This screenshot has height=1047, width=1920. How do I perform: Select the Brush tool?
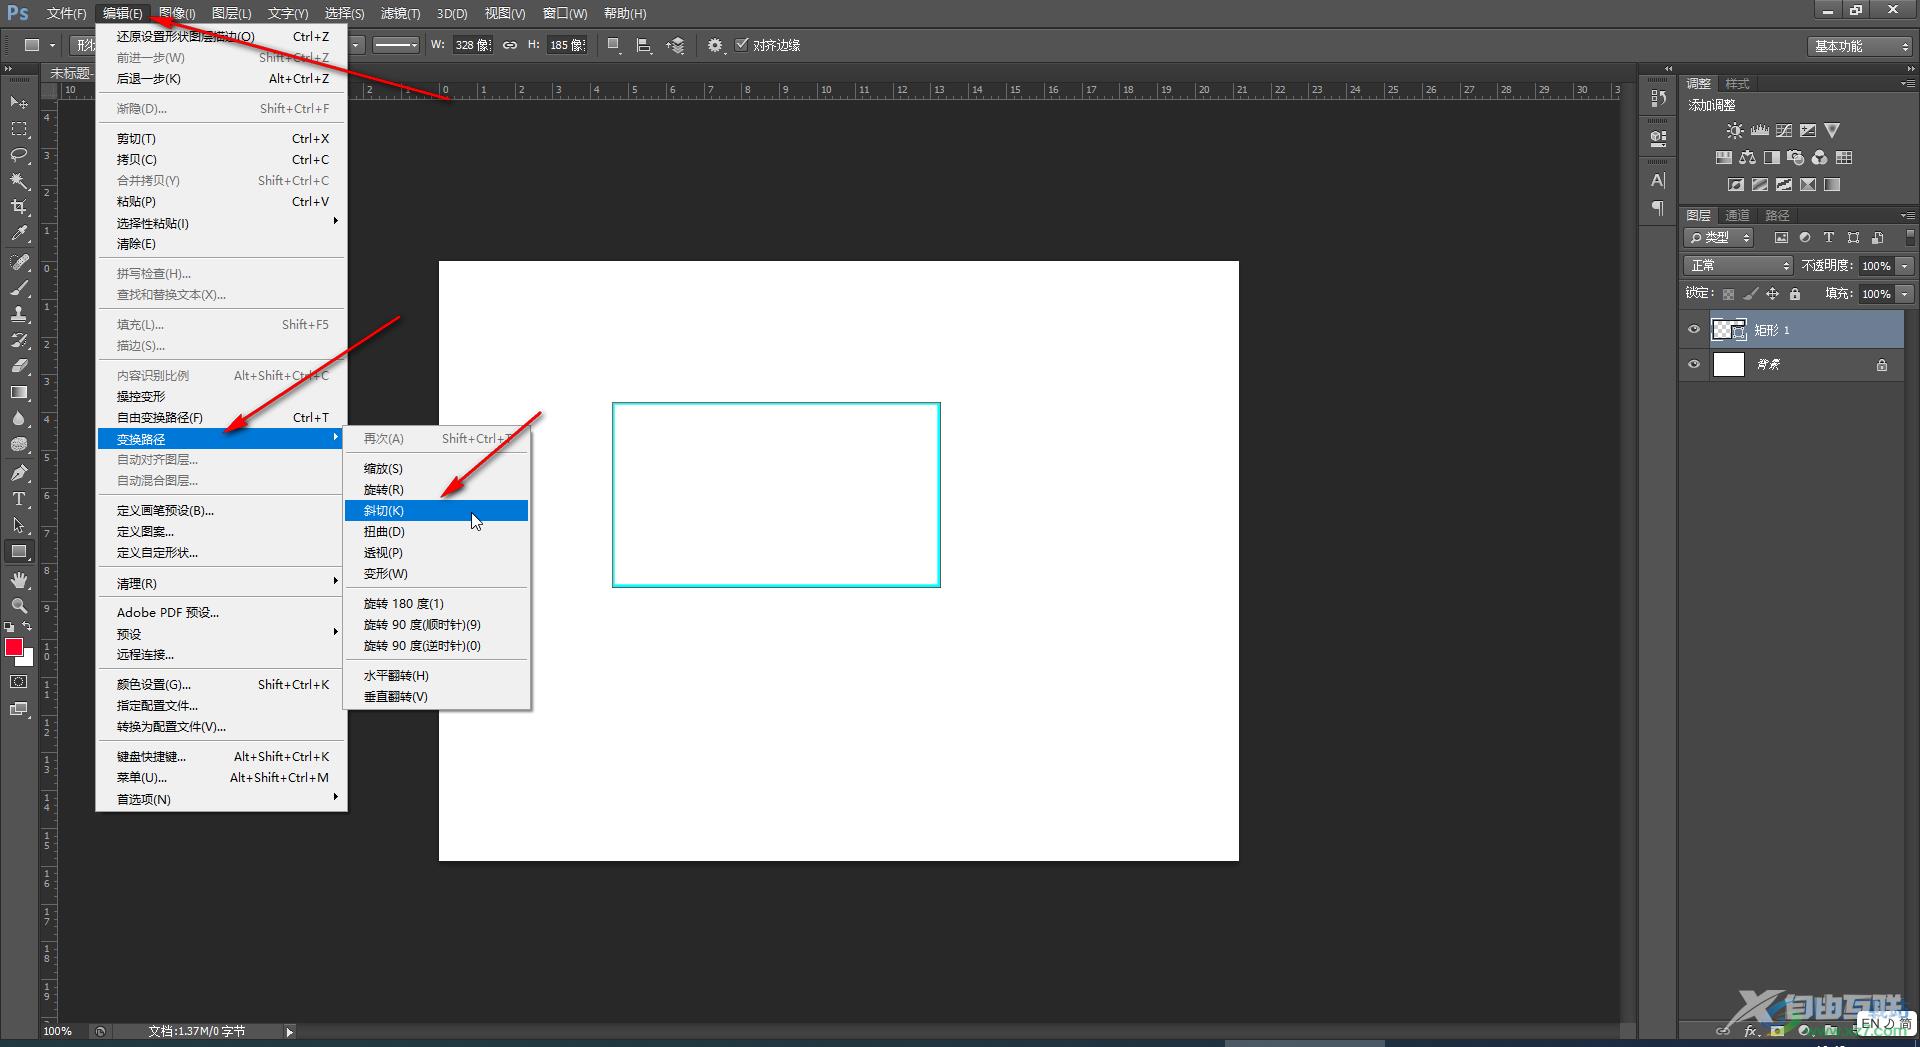click(19, 288)
